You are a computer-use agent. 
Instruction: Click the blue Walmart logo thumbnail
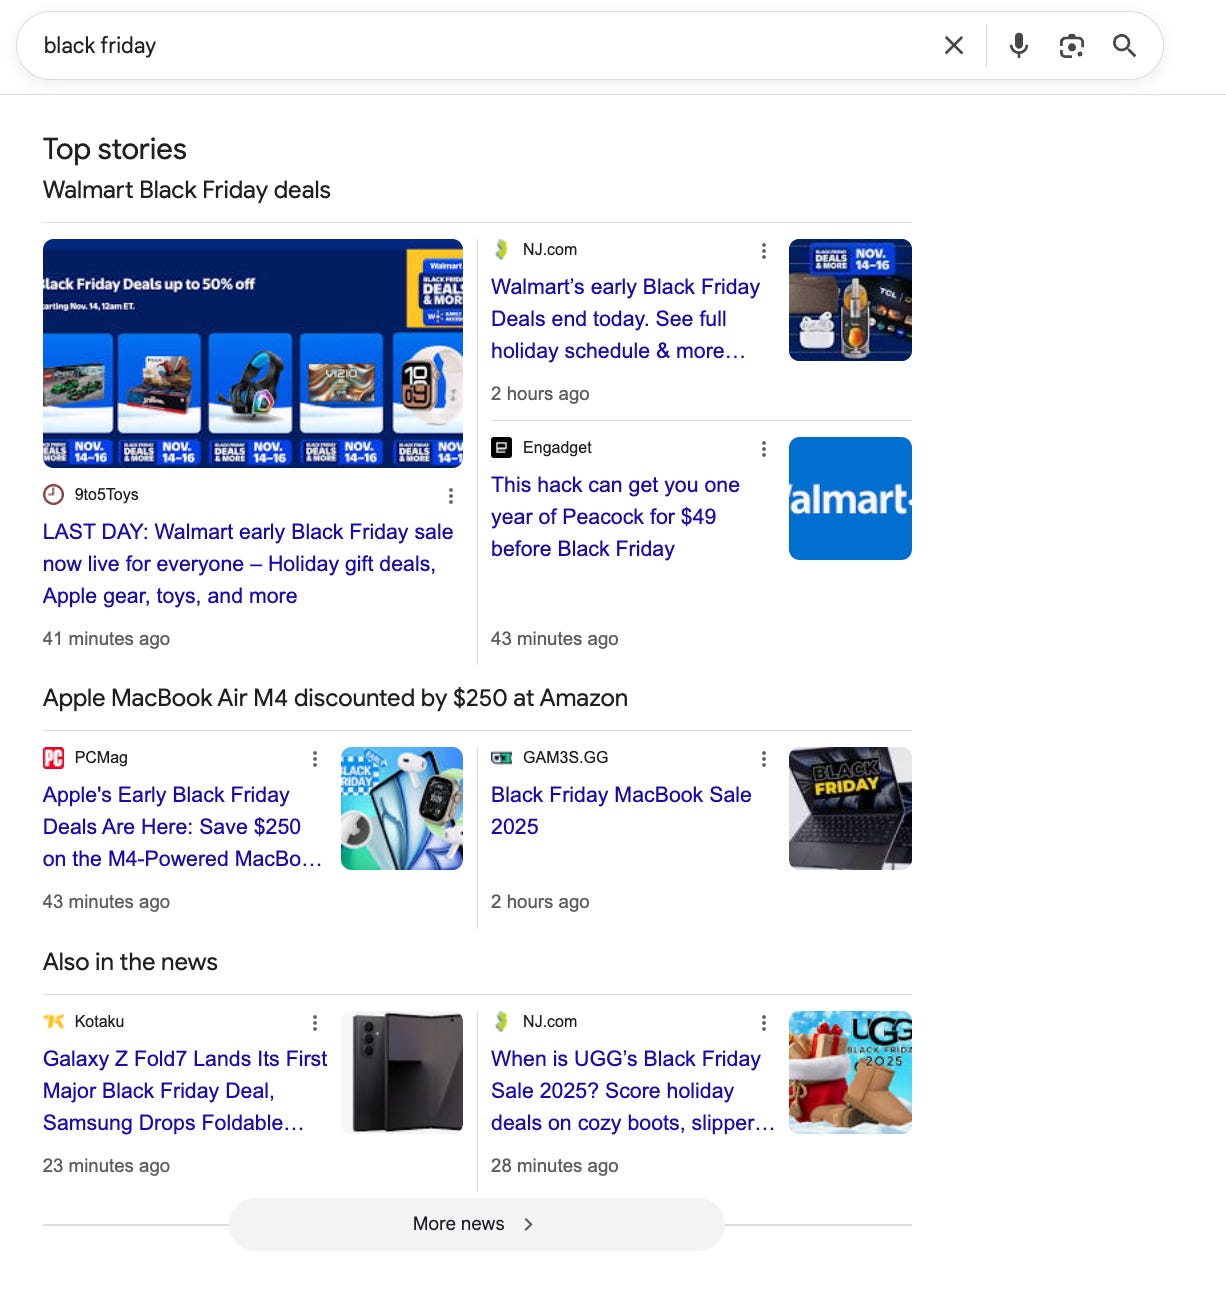click(x=850, y=498)
